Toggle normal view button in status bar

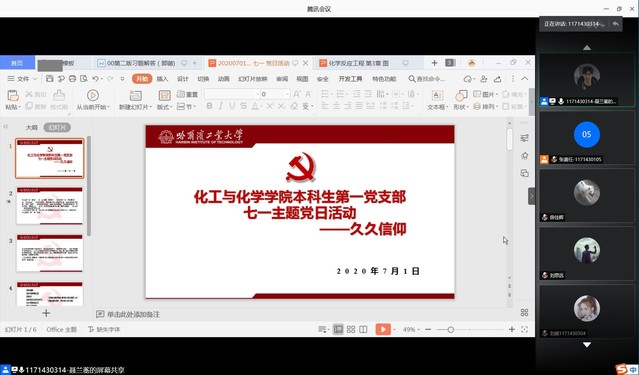(x=338, y=329)
